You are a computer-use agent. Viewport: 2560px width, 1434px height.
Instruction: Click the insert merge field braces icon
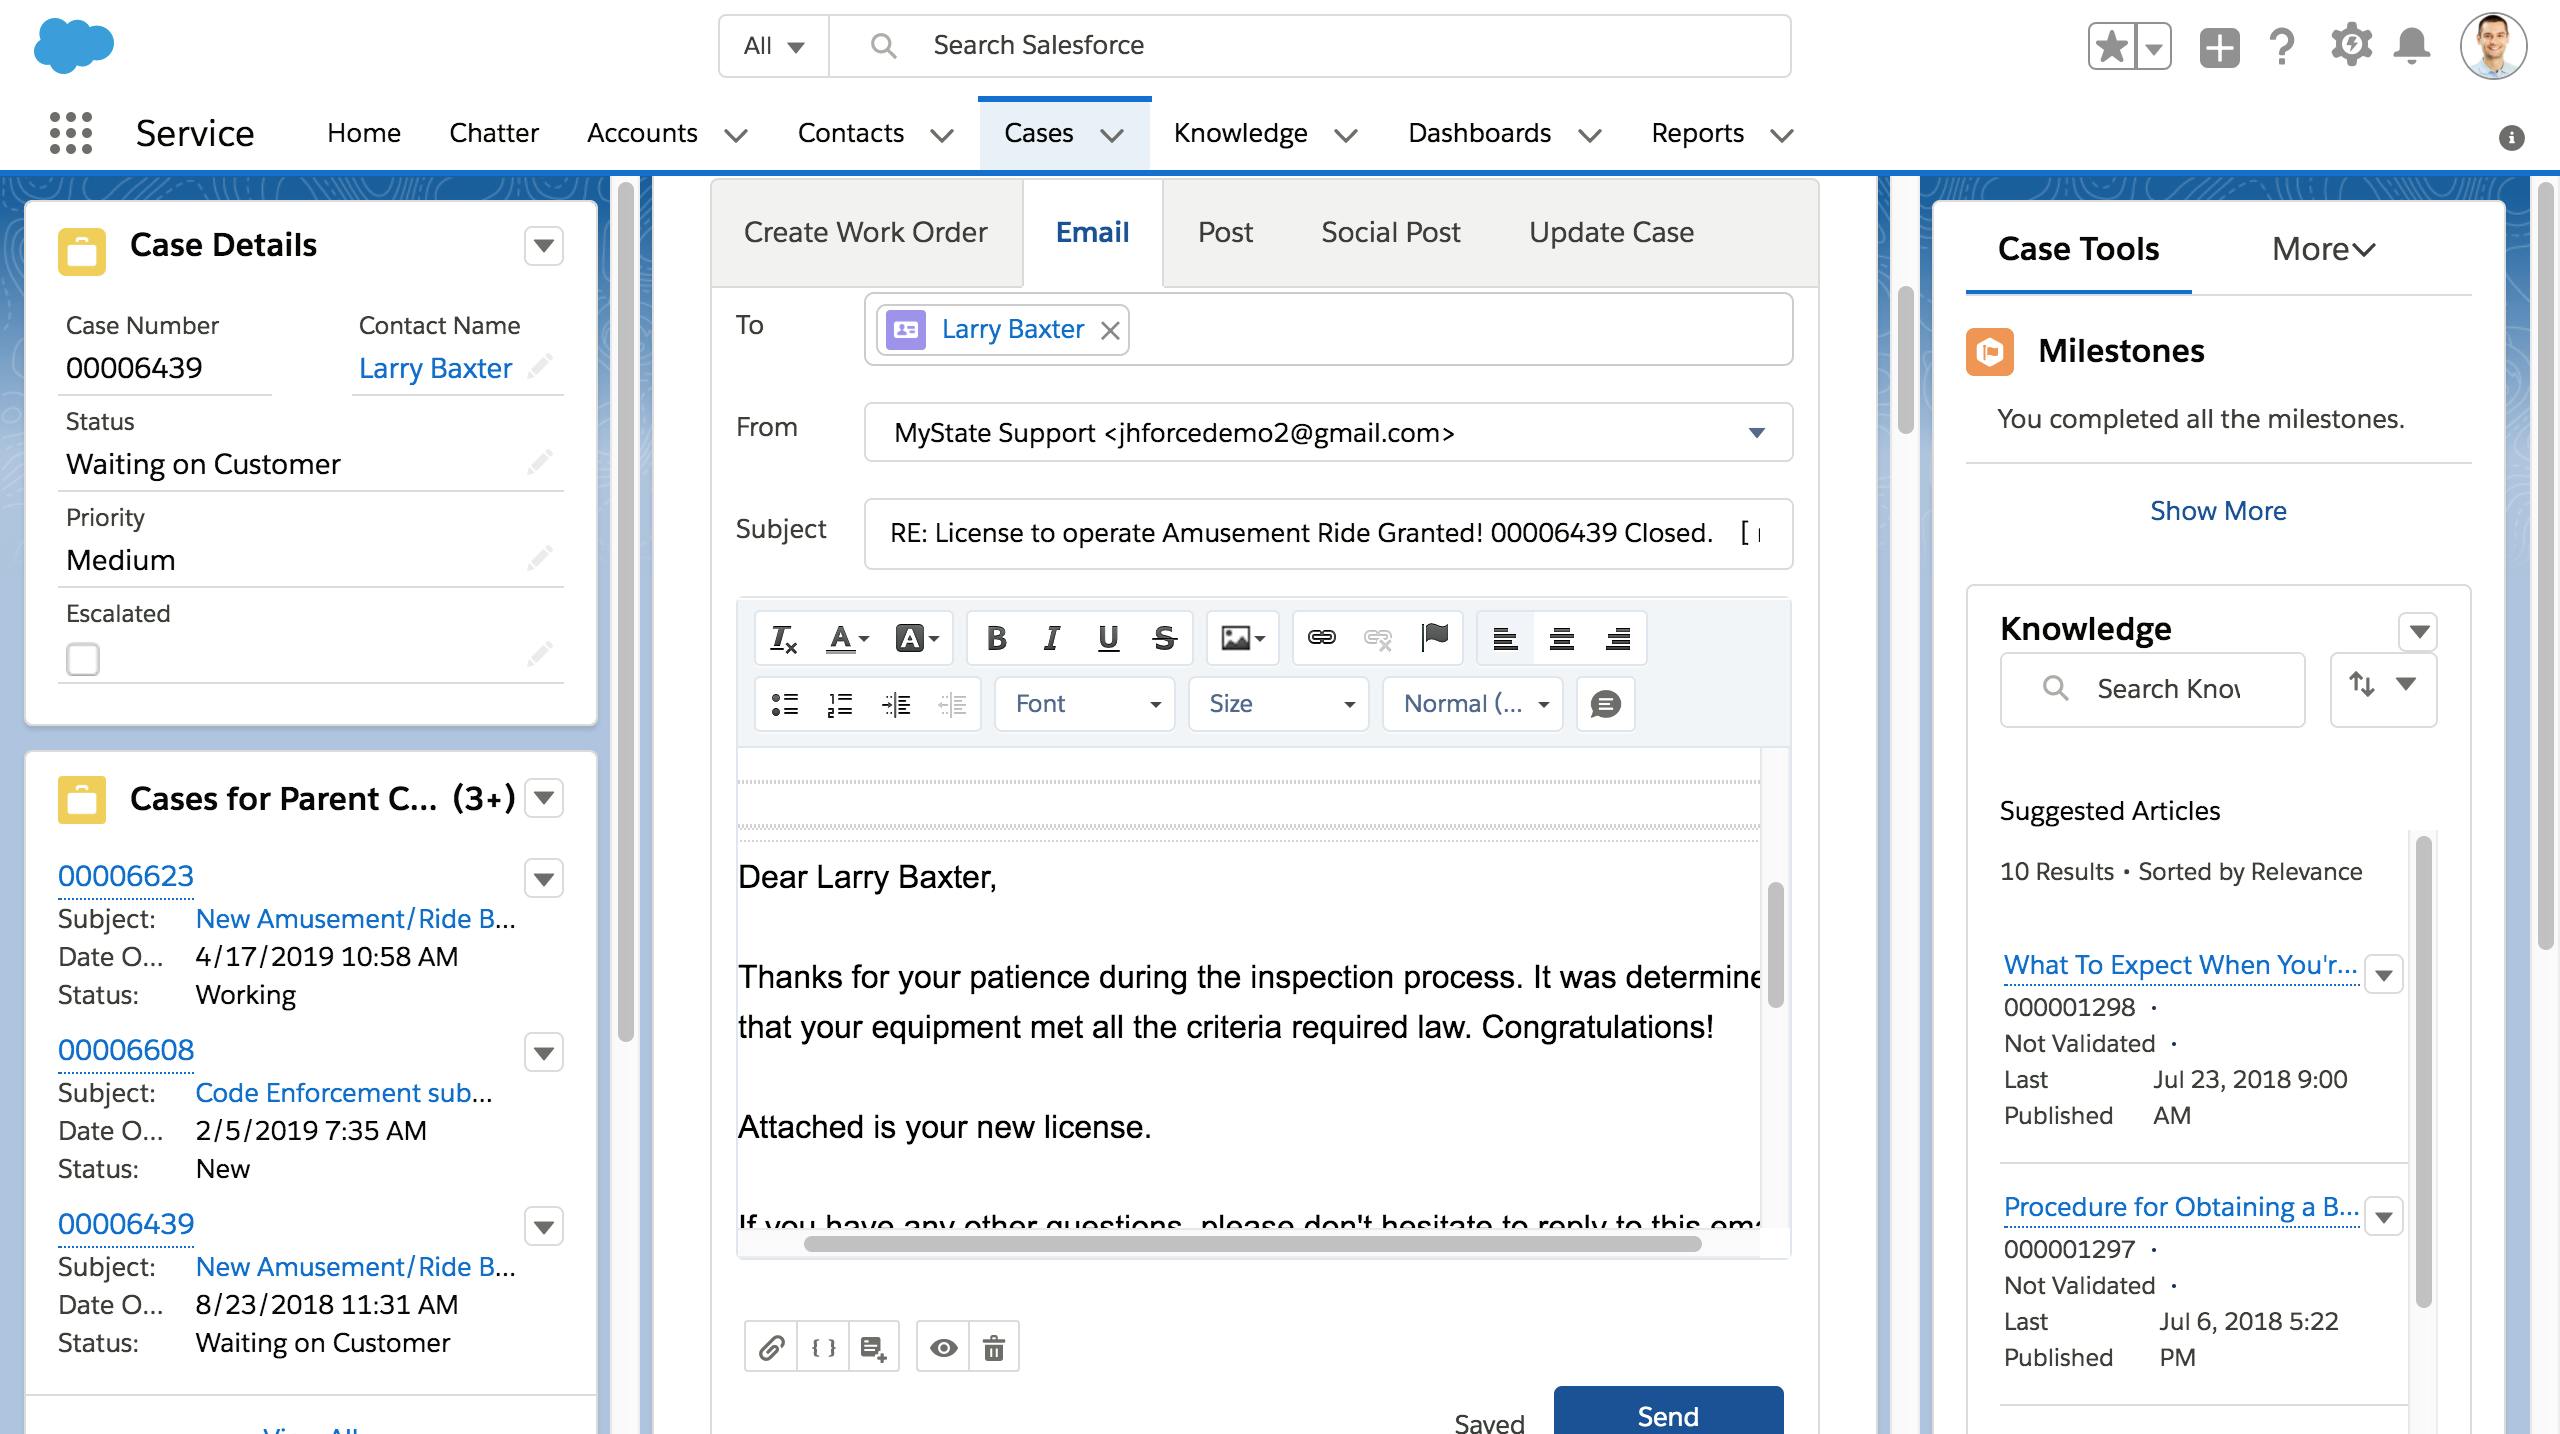[823, 1347]
